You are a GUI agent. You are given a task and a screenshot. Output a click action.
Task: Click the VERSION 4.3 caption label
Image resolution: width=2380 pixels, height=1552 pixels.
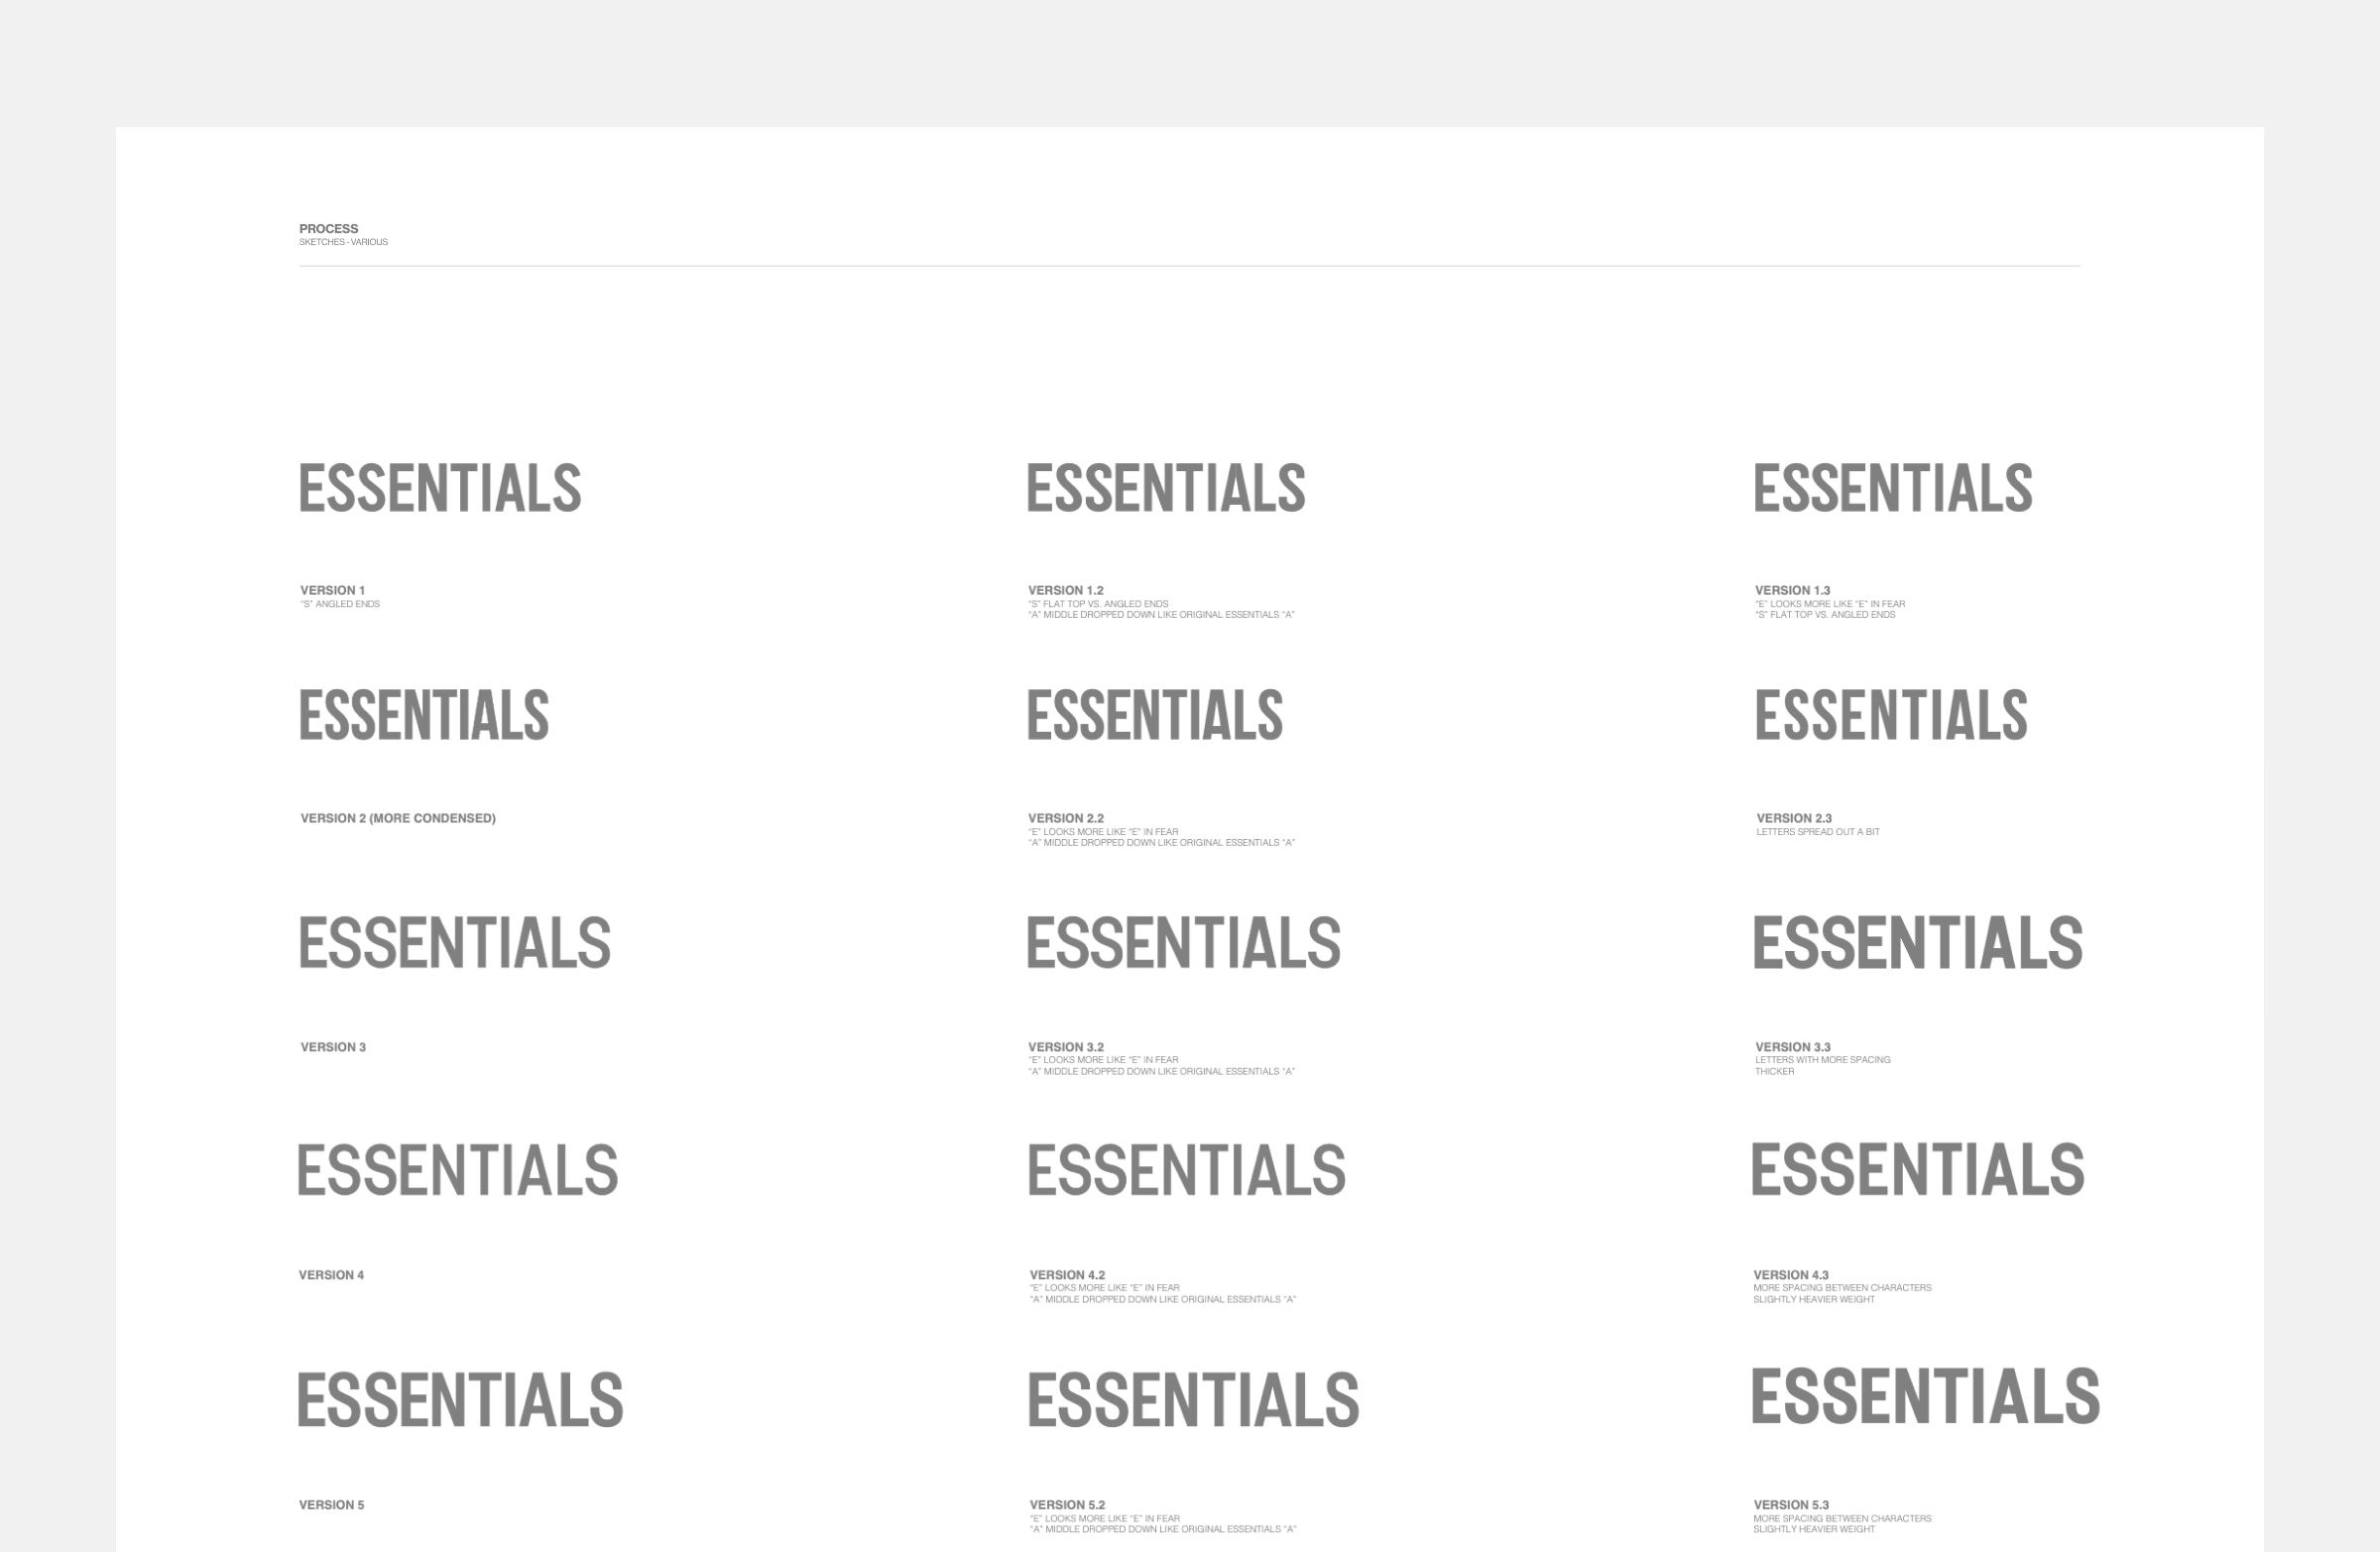(1791, 1275)
